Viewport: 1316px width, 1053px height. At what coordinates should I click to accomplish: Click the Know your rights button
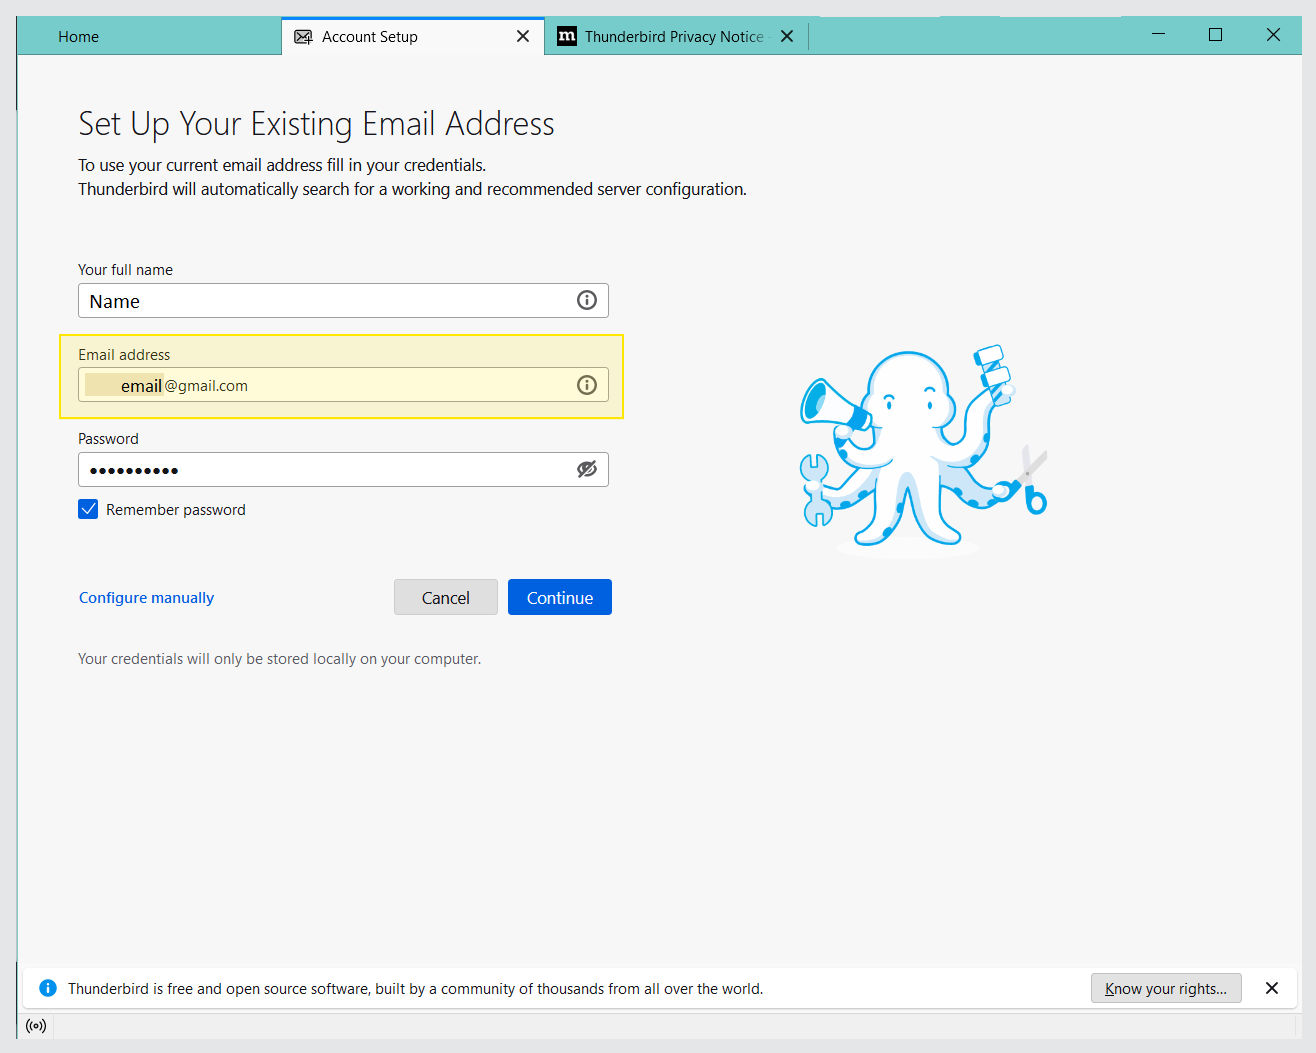click(1166, 988)
